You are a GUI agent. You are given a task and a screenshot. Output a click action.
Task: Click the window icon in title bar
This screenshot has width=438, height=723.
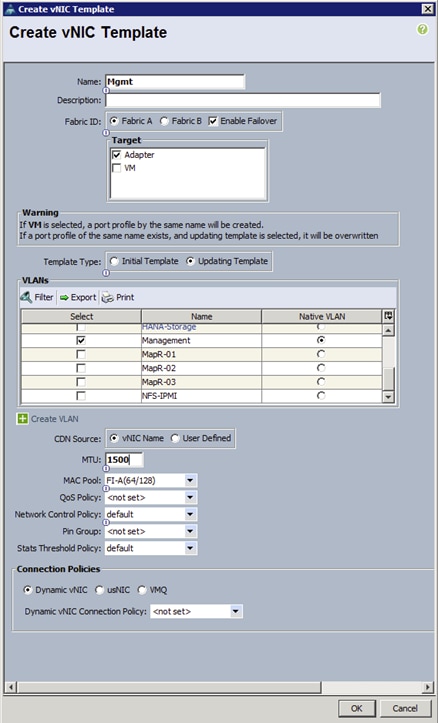(9, 9)
